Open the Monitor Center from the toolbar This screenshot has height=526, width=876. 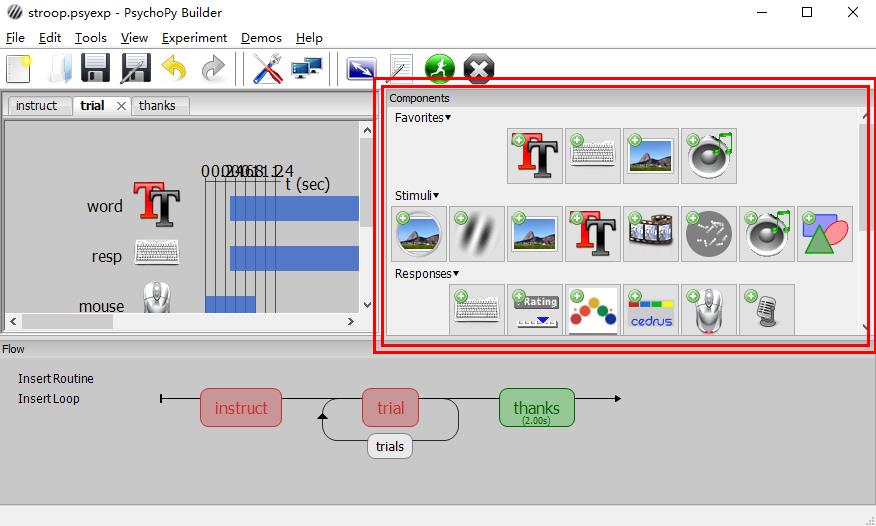(x=306, y=68)
